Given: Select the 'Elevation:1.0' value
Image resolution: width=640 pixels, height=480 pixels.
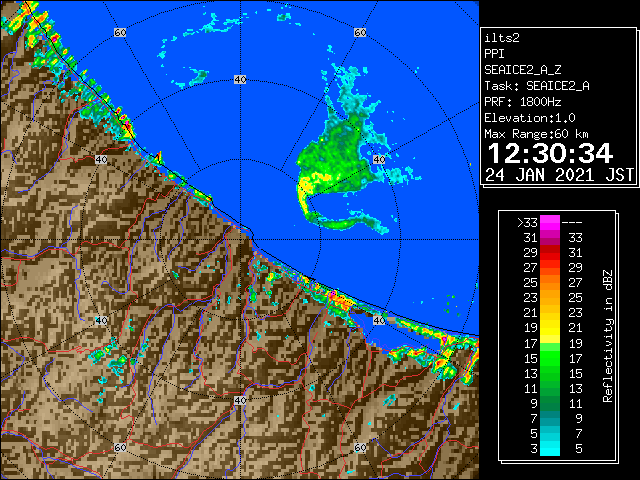Looking at the screenshot, I should pyautogui.click(x=530, y=118).
